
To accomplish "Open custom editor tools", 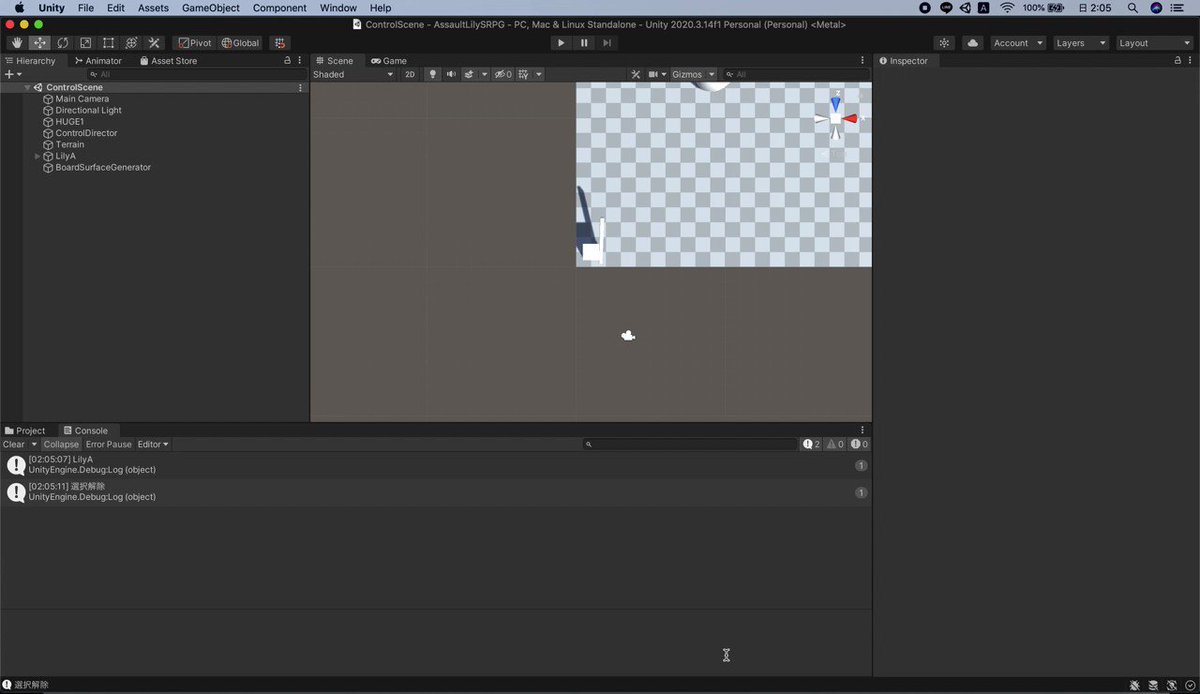I will point(154,43).
